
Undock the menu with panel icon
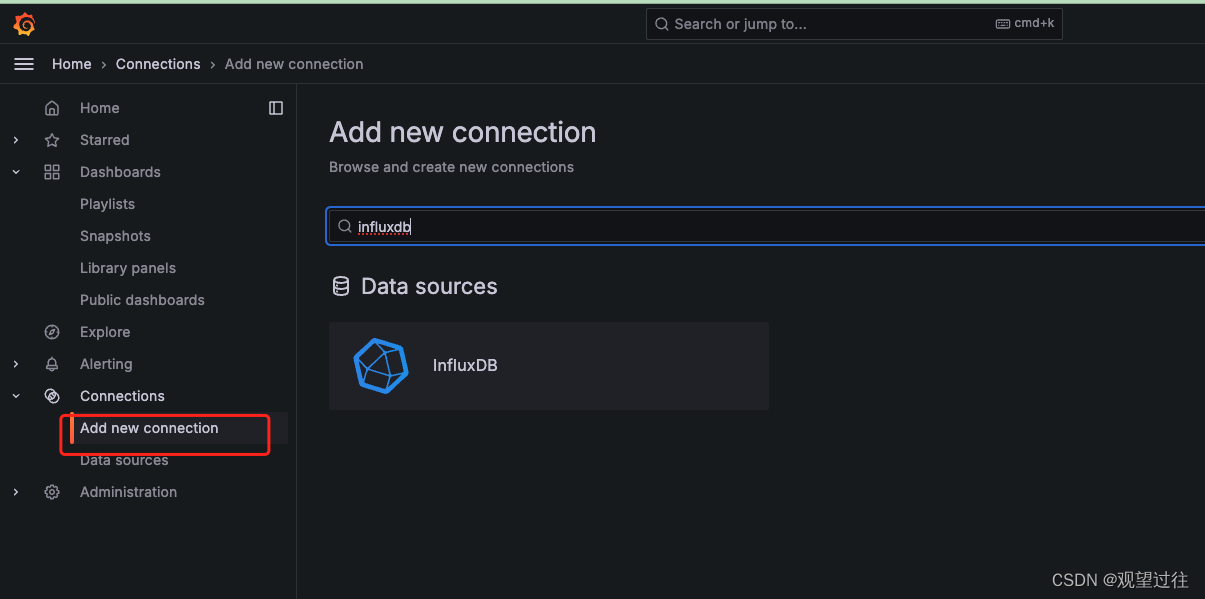[276, 108]
